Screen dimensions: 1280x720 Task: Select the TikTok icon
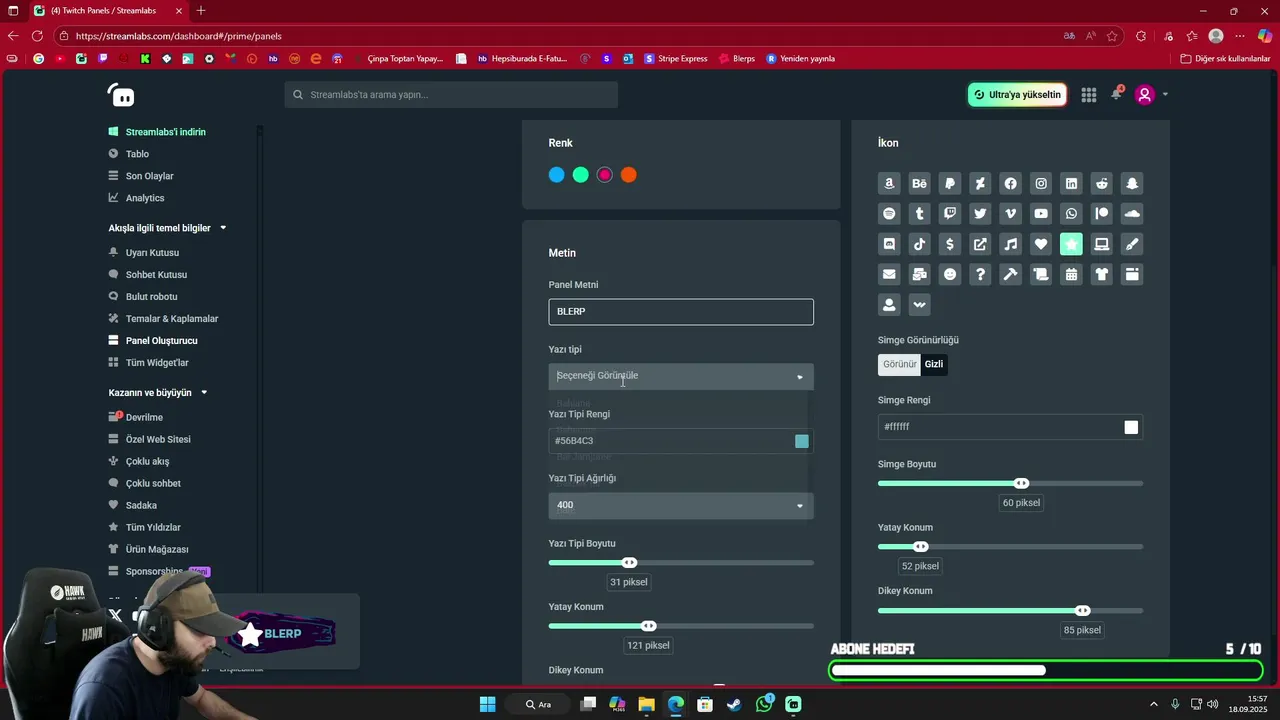click(x=919, y=244)
